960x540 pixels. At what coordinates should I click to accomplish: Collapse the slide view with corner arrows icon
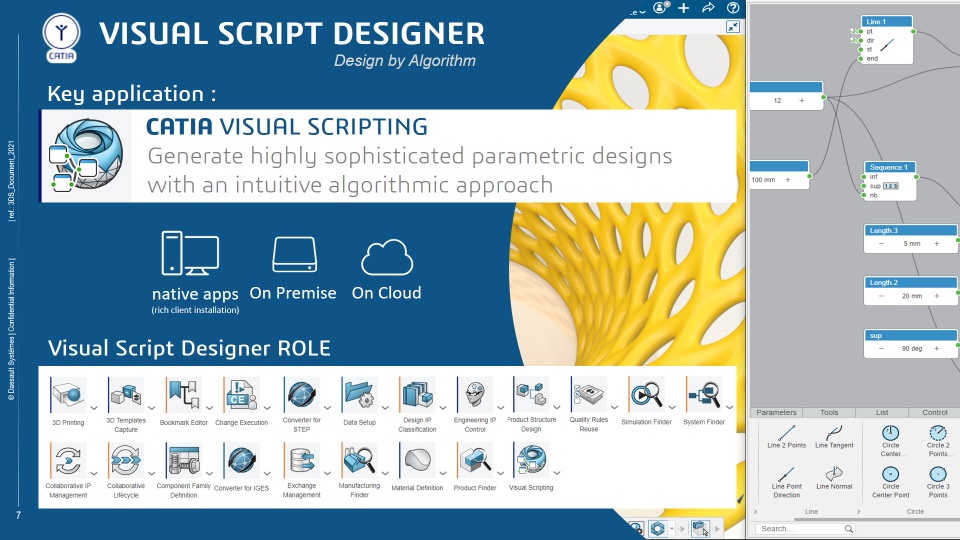[733, 26]
